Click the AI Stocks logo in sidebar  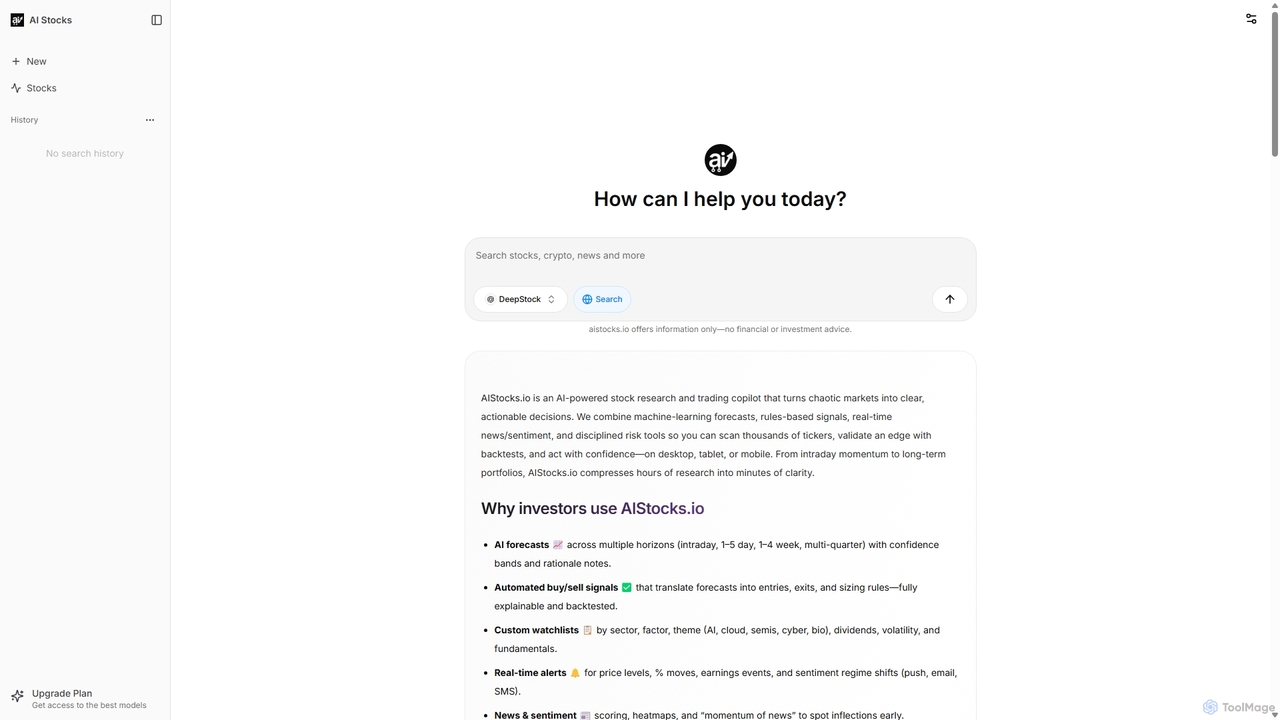tap(17, 20)
